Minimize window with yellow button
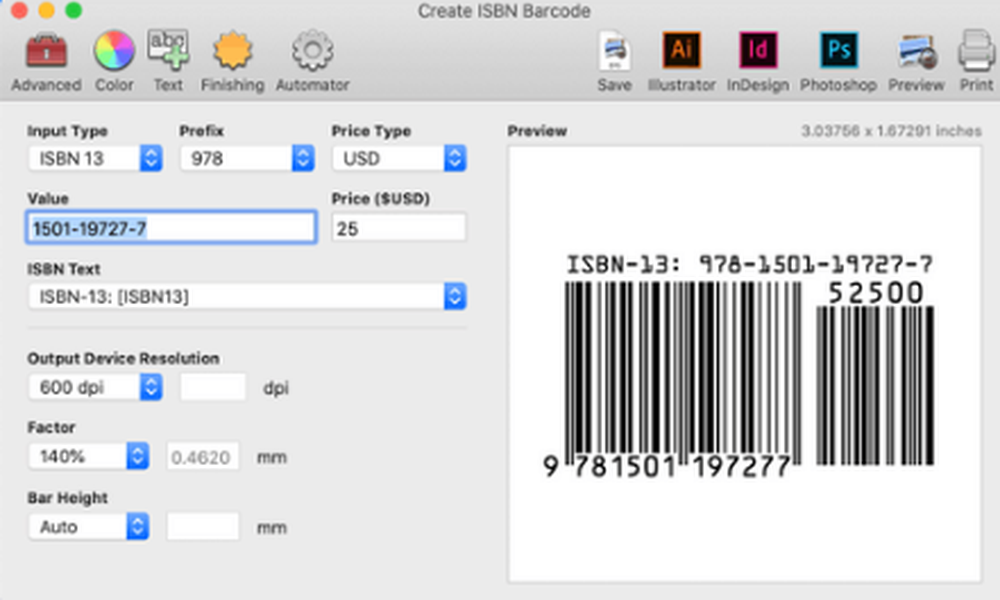1000x600 pixels. point(47,10)
